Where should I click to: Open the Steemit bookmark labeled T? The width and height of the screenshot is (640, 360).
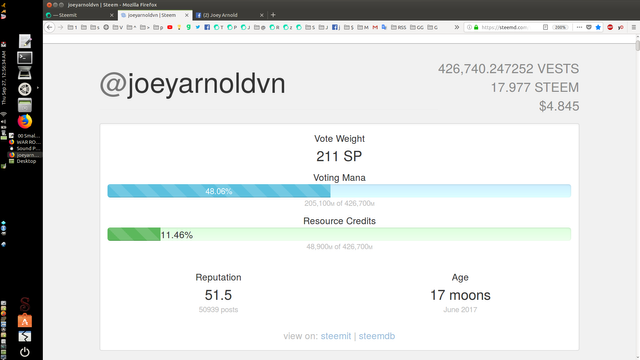click(218, 27)
